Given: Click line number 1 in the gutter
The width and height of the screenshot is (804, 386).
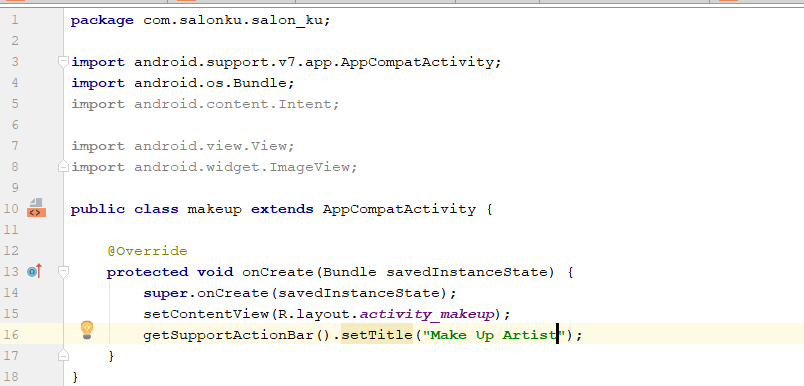Looking at the screenshot, I should [x=14, y=21].
